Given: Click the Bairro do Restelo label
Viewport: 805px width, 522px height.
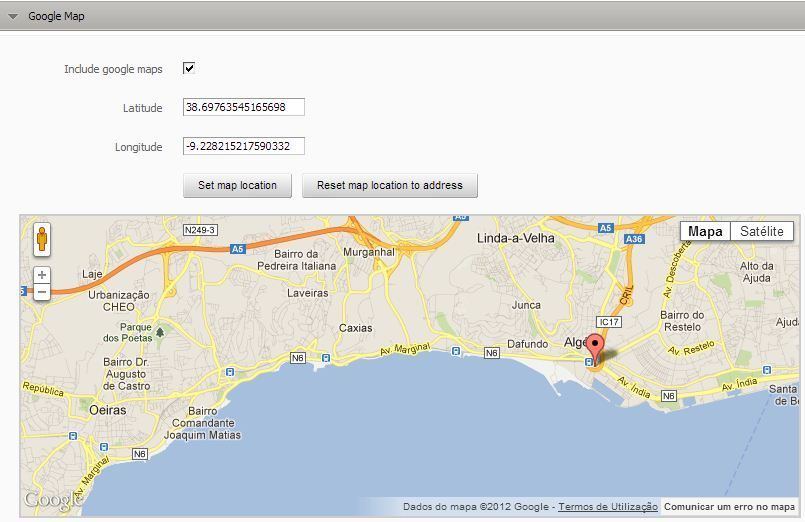Looking at the screenshot, I should [x=682, y=321].
